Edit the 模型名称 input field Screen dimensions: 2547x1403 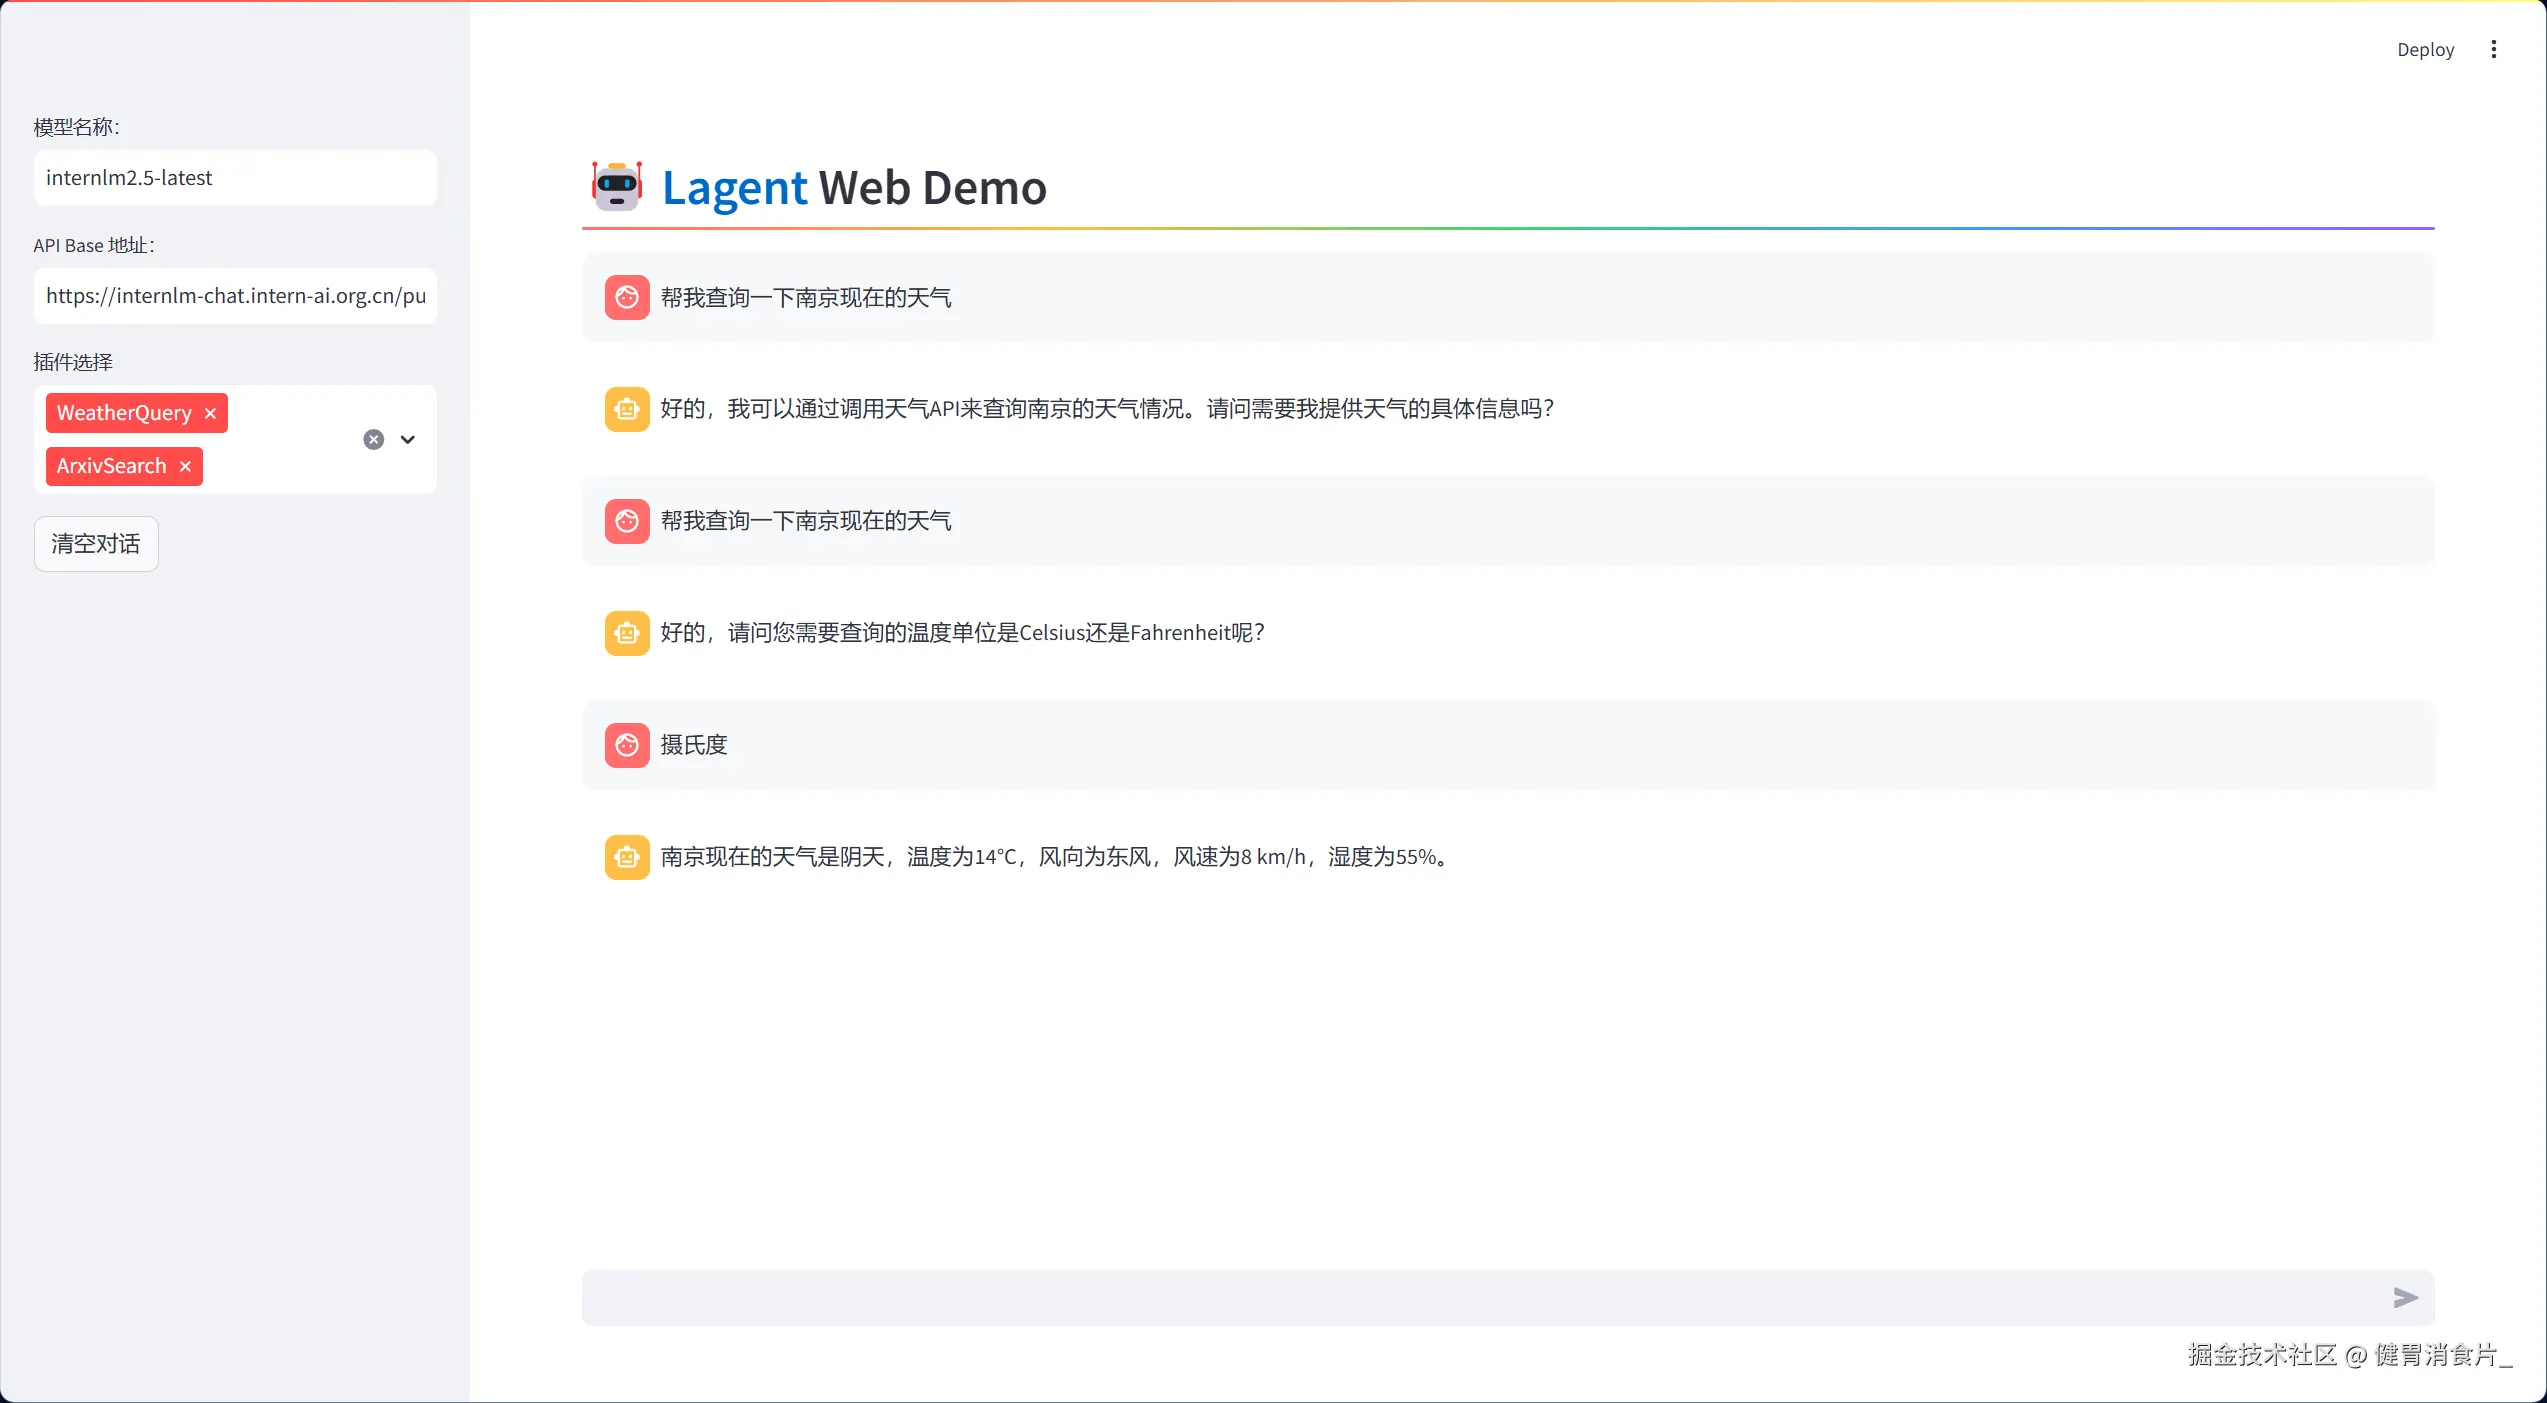tap(235, 178)
